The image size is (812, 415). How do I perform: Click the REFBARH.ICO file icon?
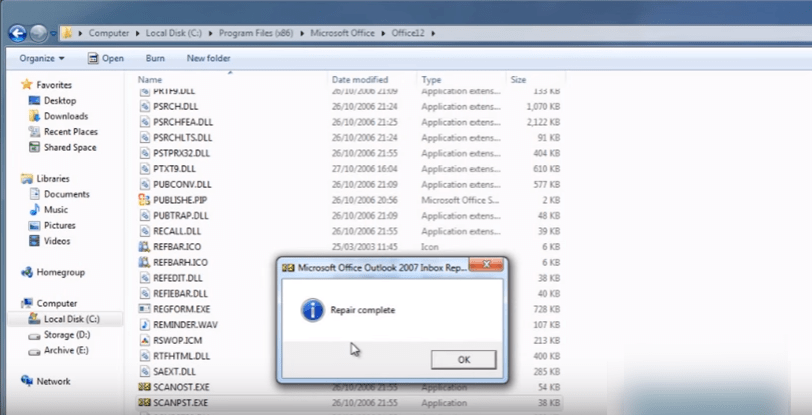(x=144, y=262)
